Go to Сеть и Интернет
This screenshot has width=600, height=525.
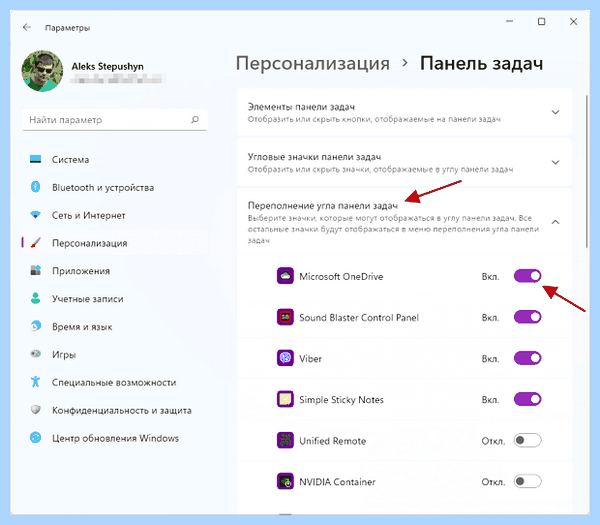click(115, 215)
